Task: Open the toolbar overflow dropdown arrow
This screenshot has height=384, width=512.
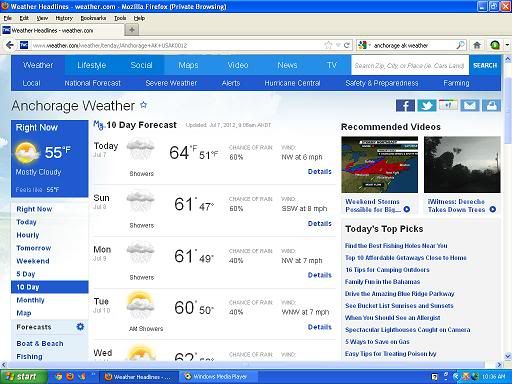Action: click(x=507, y=45)
